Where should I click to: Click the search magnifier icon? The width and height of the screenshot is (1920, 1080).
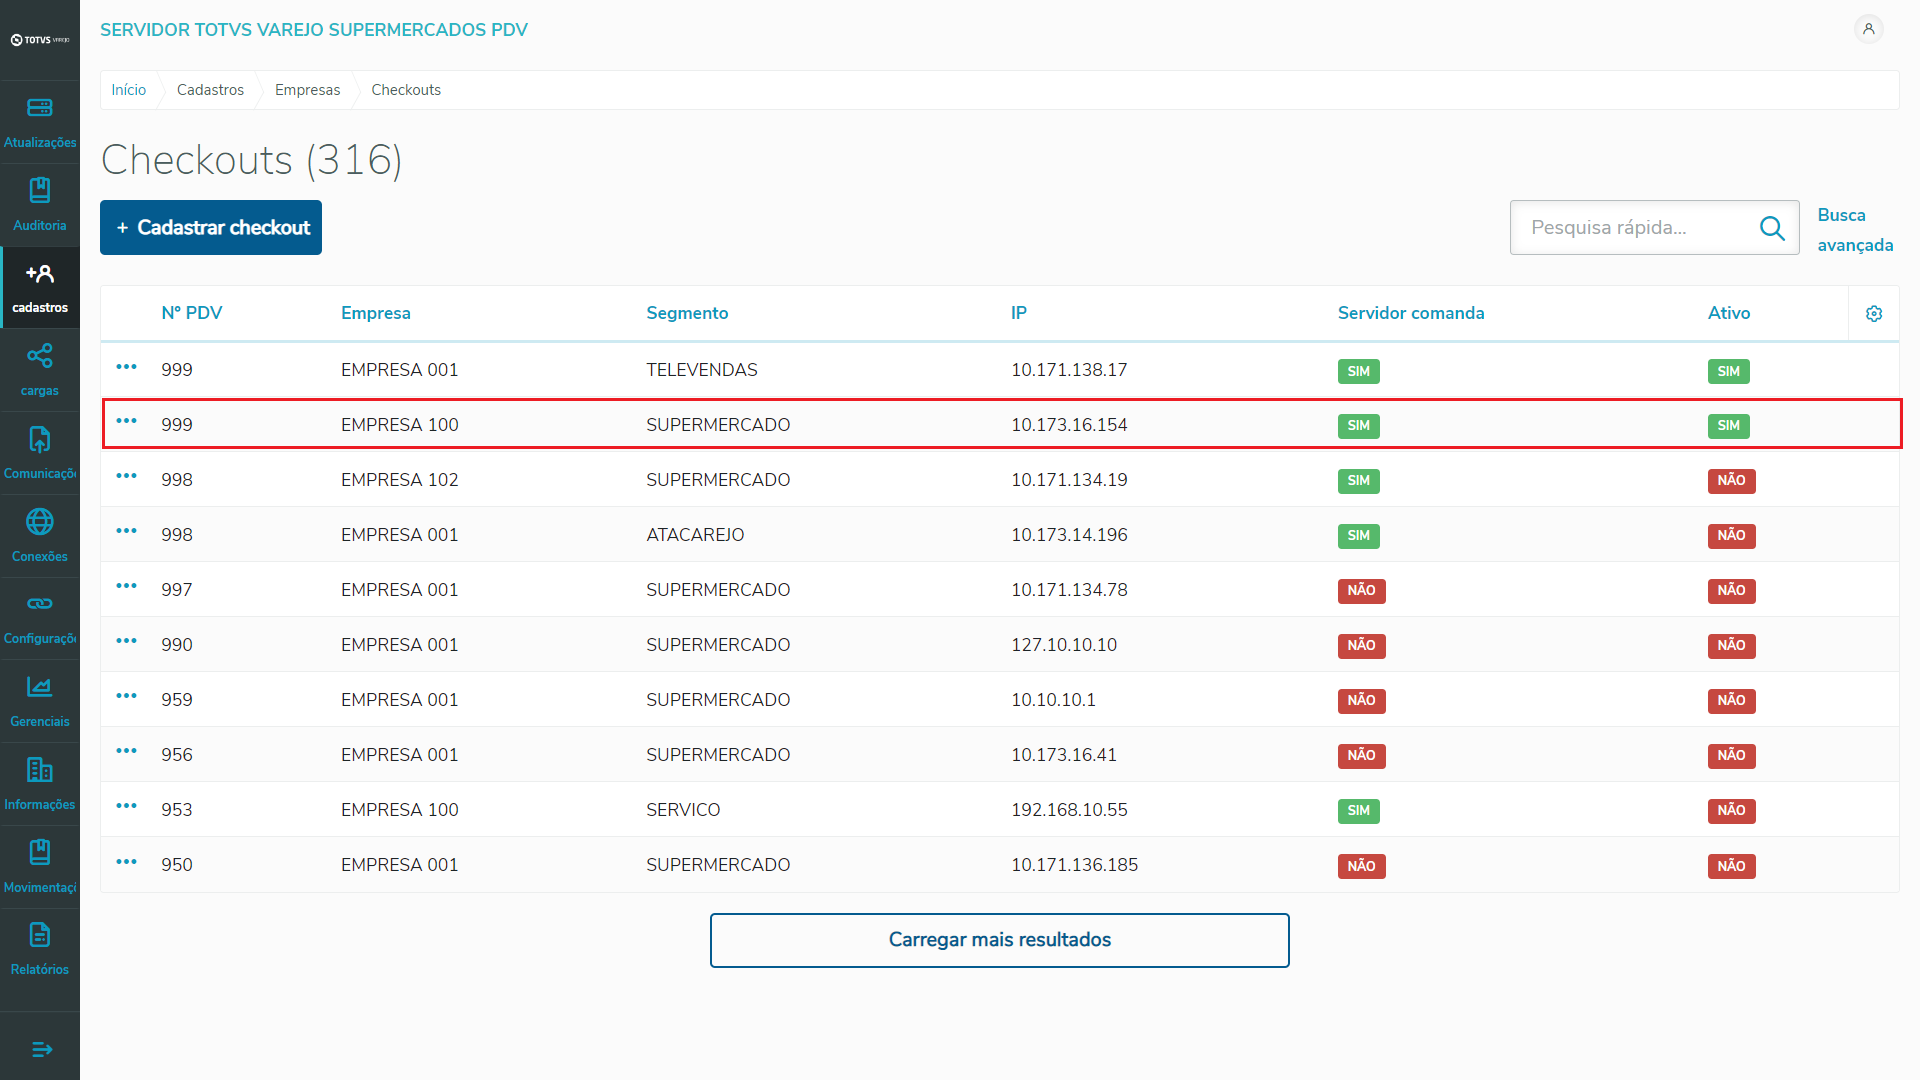[x=1772, y=228]
